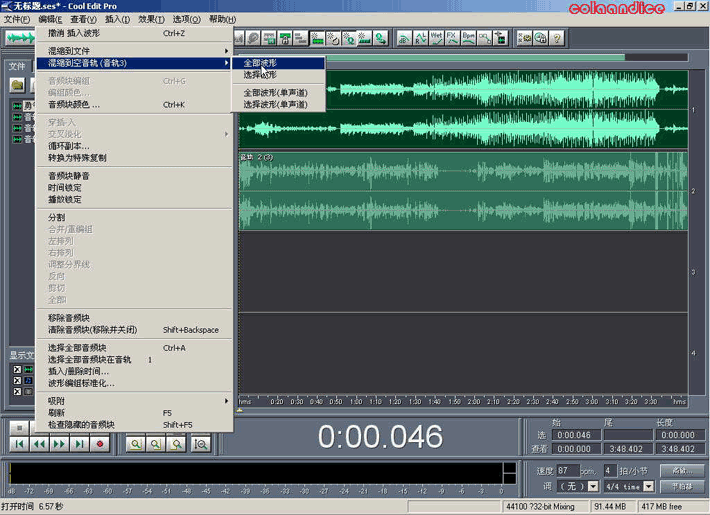Click the go to end transport button

click(80, 444)
